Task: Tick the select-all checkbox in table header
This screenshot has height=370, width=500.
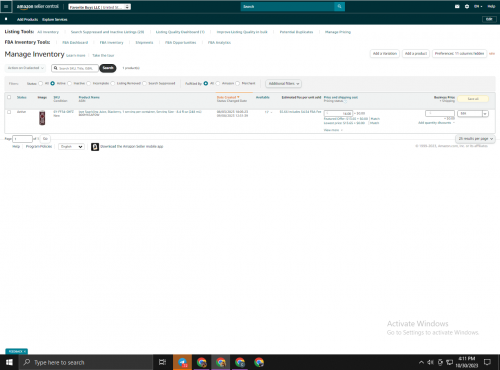Action: 9,97
